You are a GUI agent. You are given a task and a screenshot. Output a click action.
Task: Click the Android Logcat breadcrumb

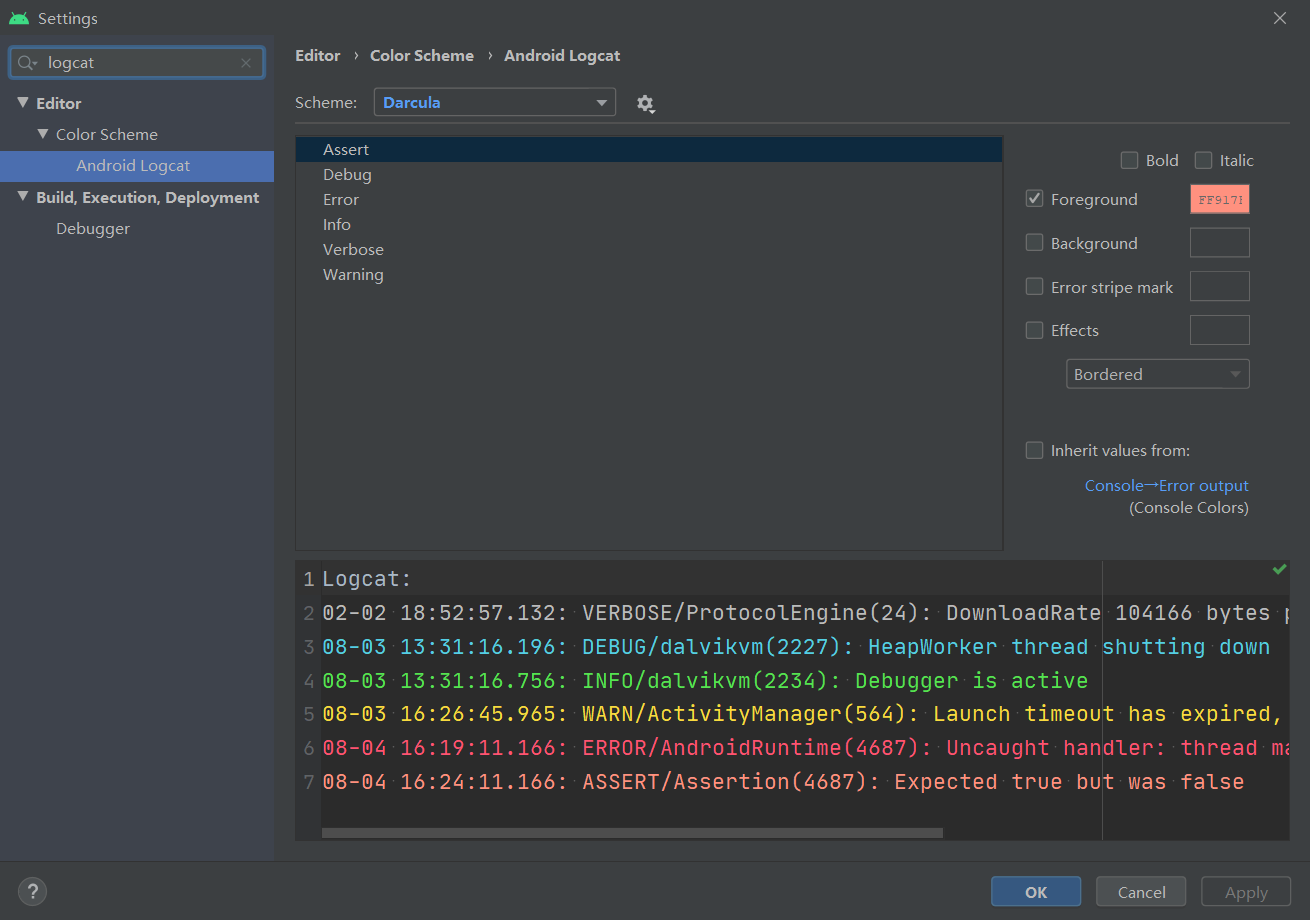[562, 56]
